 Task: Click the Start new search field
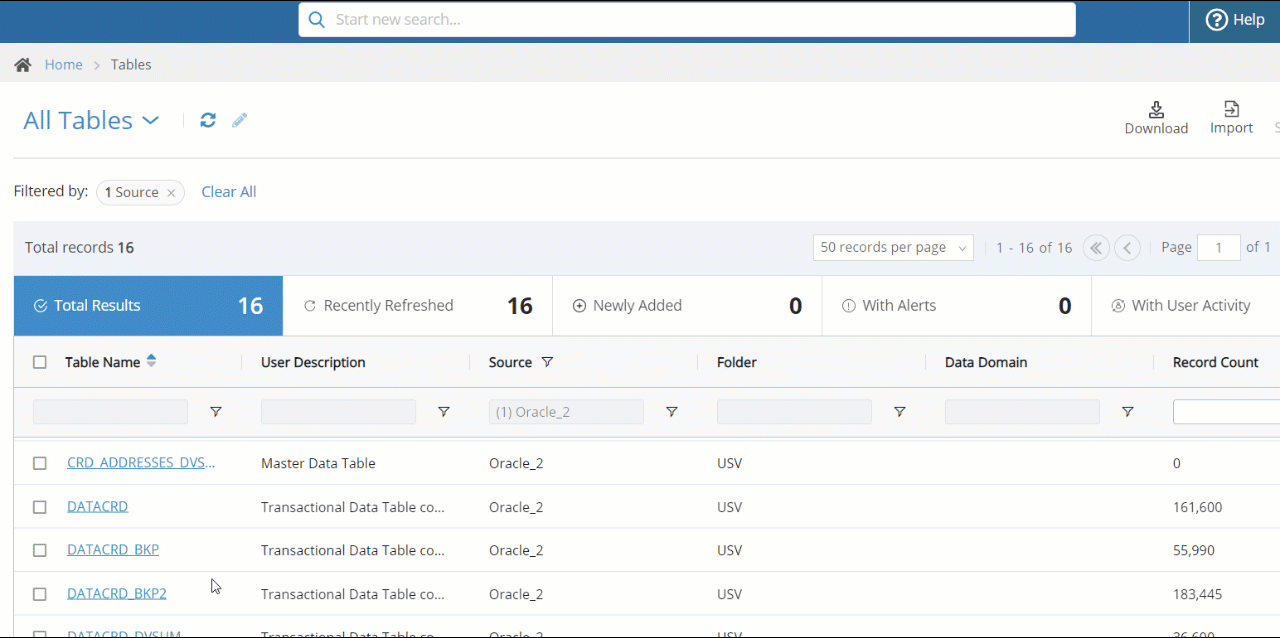[687, 20]
